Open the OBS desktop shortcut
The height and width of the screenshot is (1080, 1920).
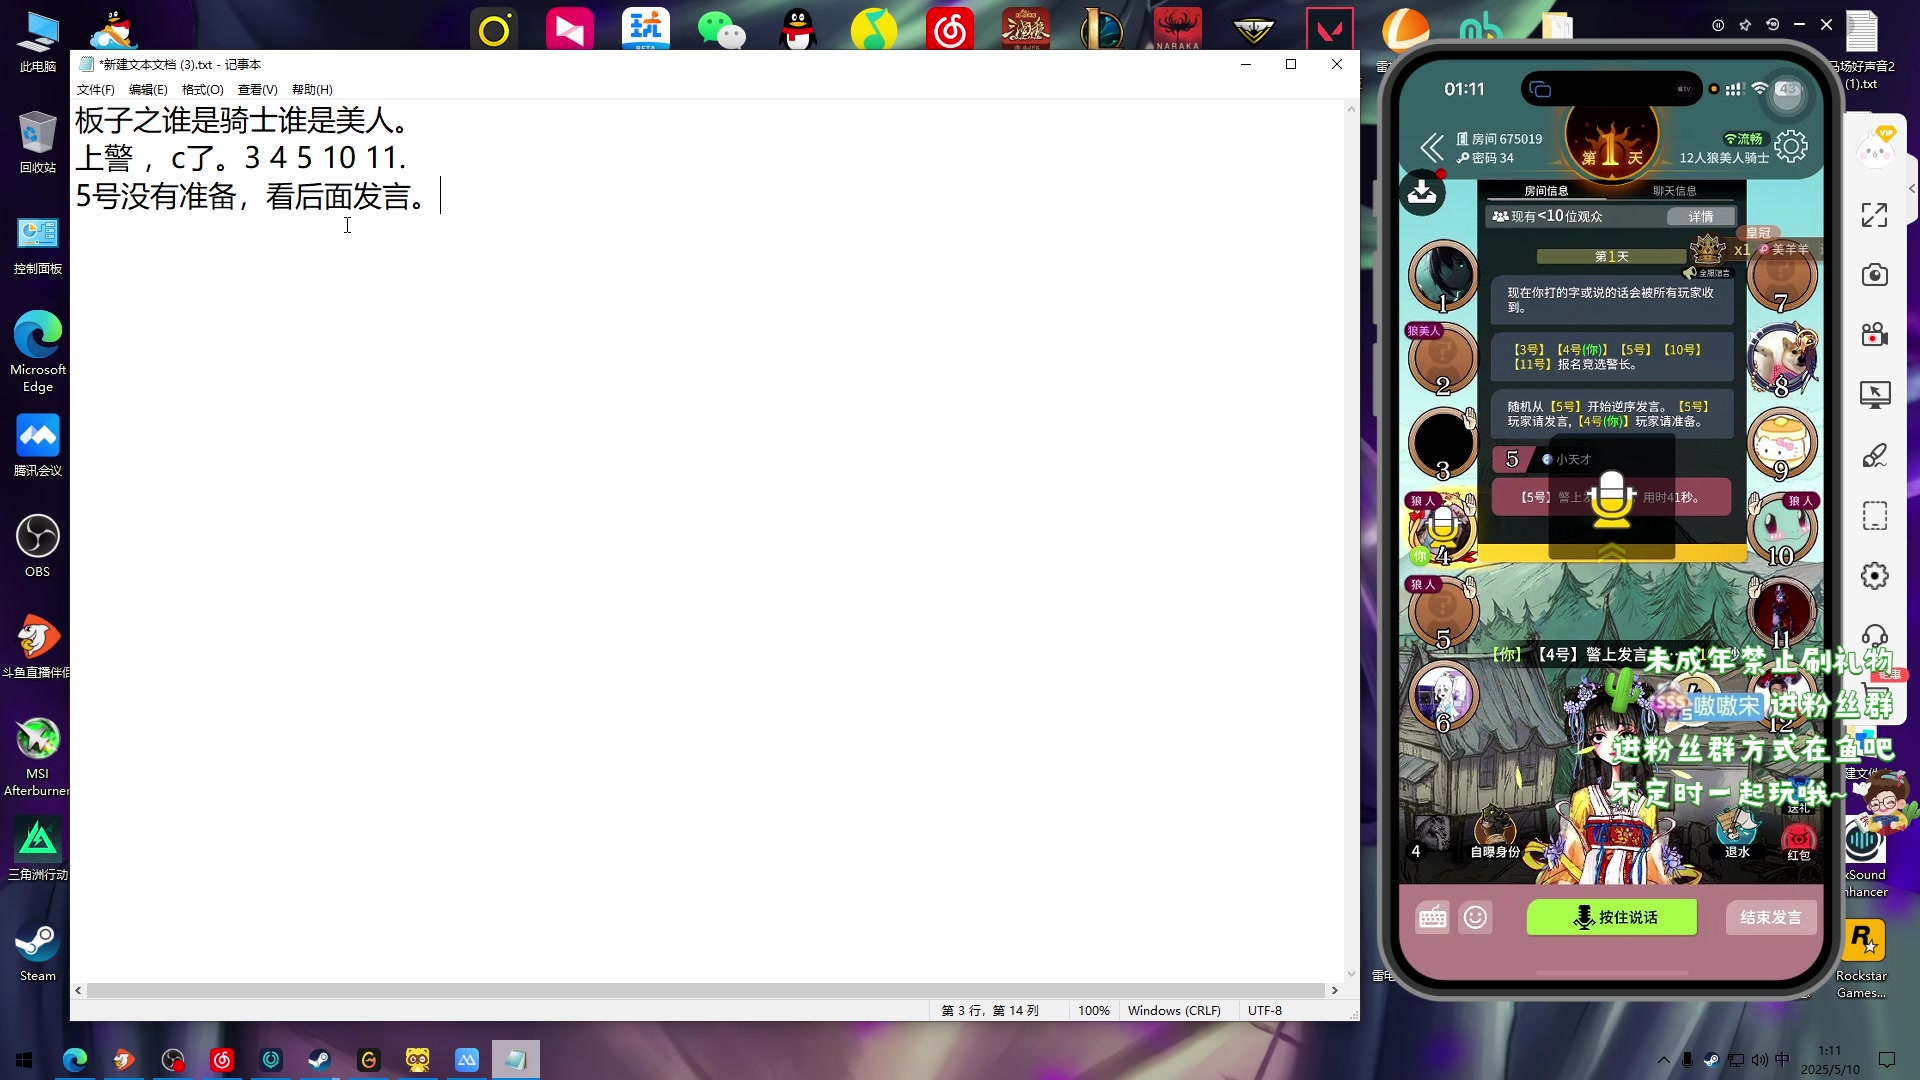pyautogui.click(x=38, y=545)
